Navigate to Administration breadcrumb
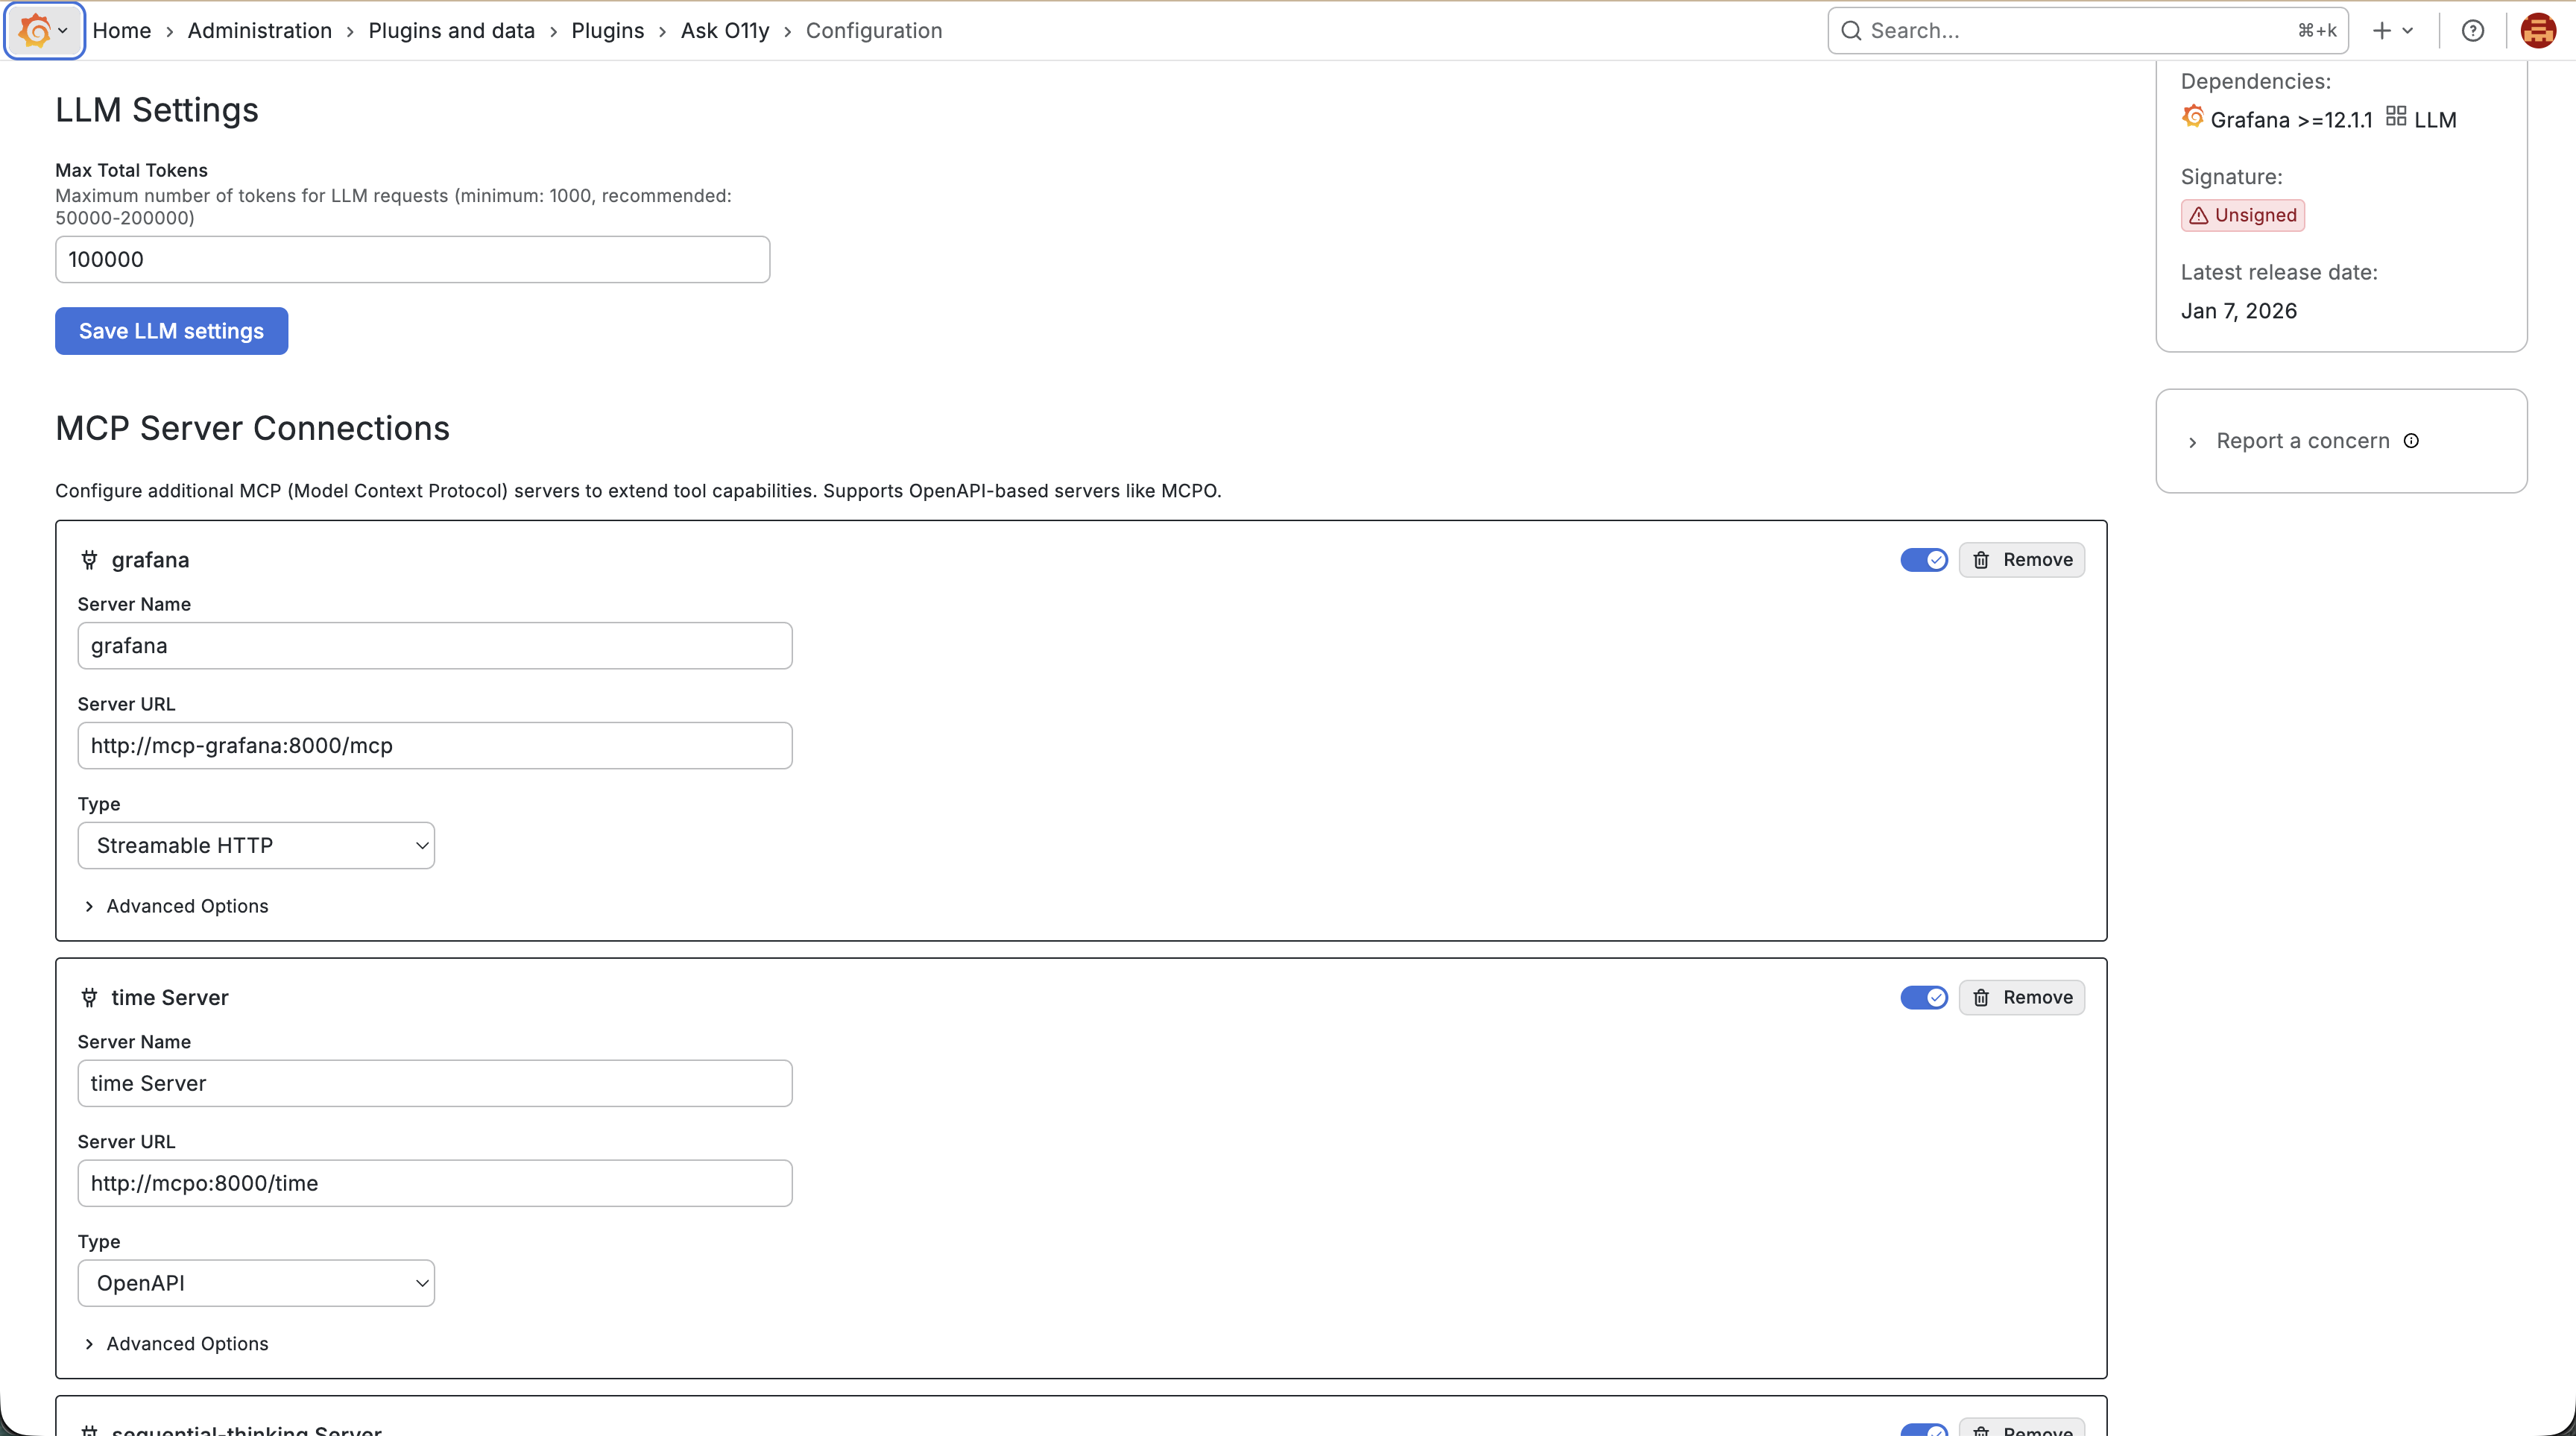2576x1436 pixels. point(259,31)
